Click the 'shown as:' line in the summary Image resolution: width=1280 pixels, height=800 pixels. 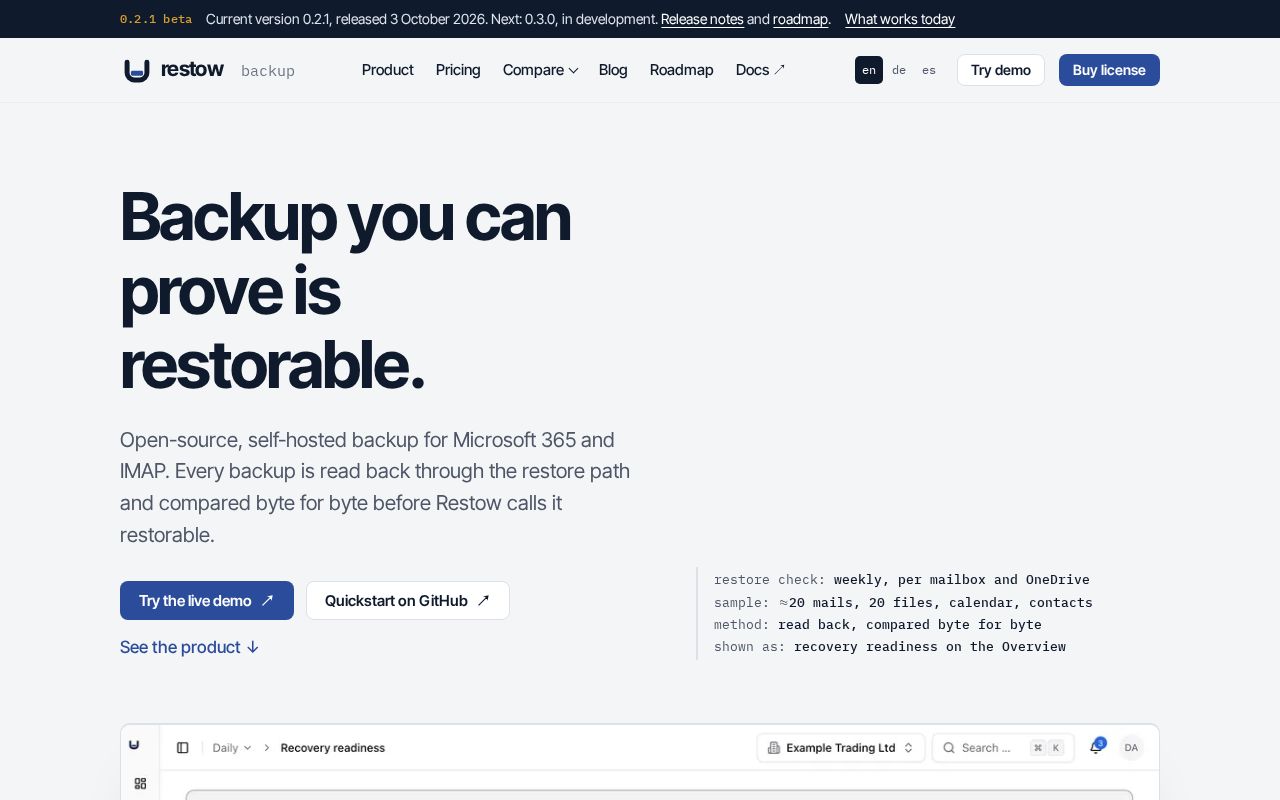click(890, 647)
